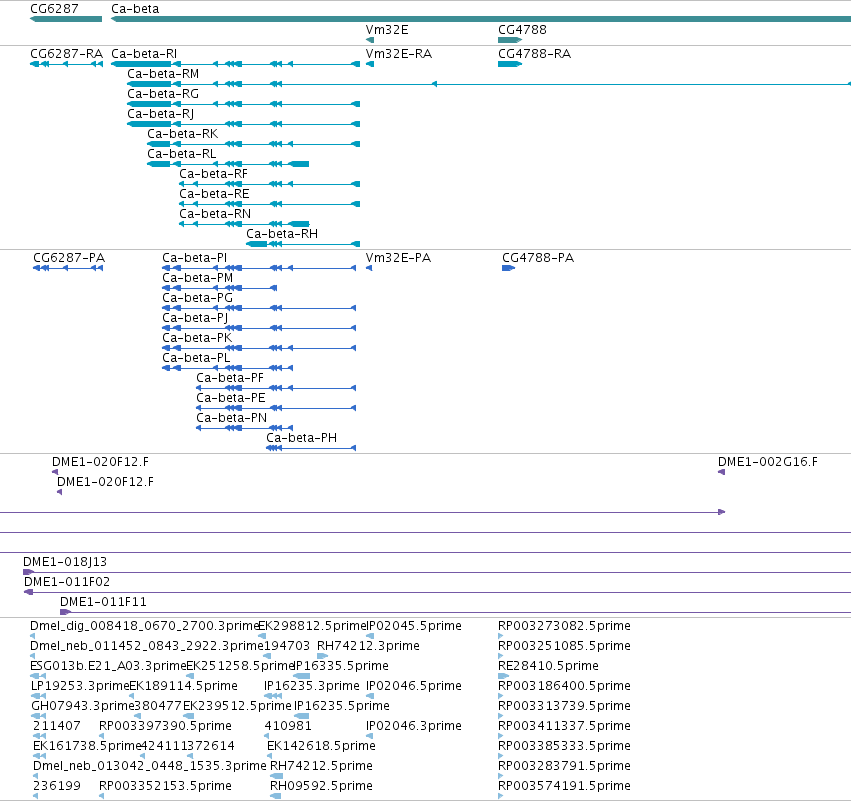
Task: Click EST RP003186400.5prime
Action: [564, 686]
